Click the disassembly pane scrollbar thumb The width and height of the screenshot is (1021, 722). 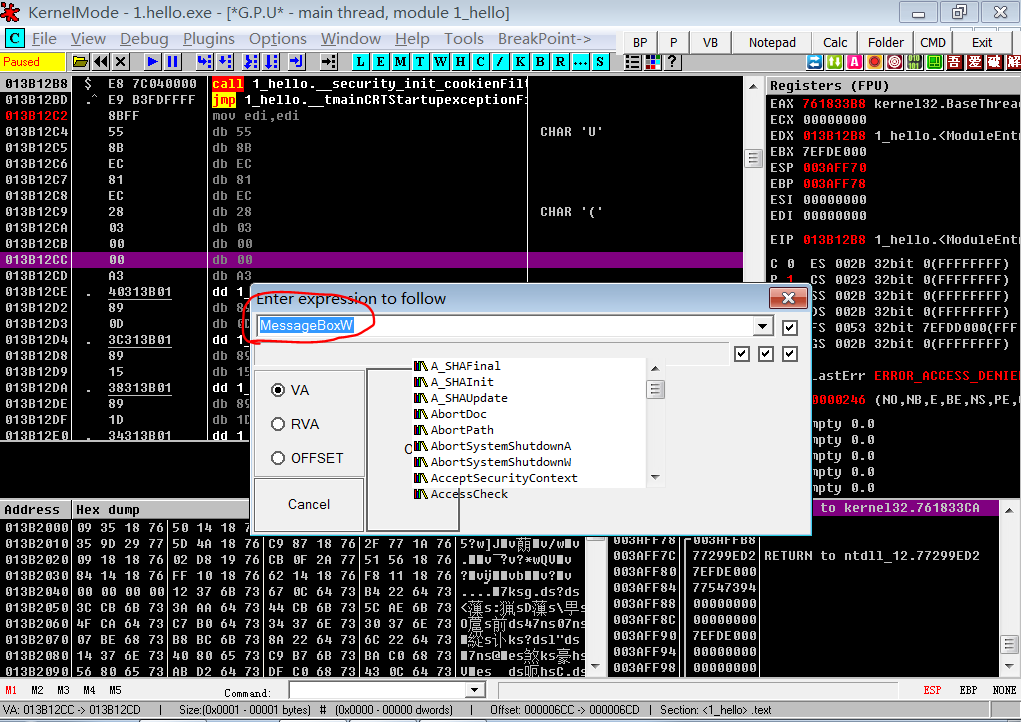753,158
